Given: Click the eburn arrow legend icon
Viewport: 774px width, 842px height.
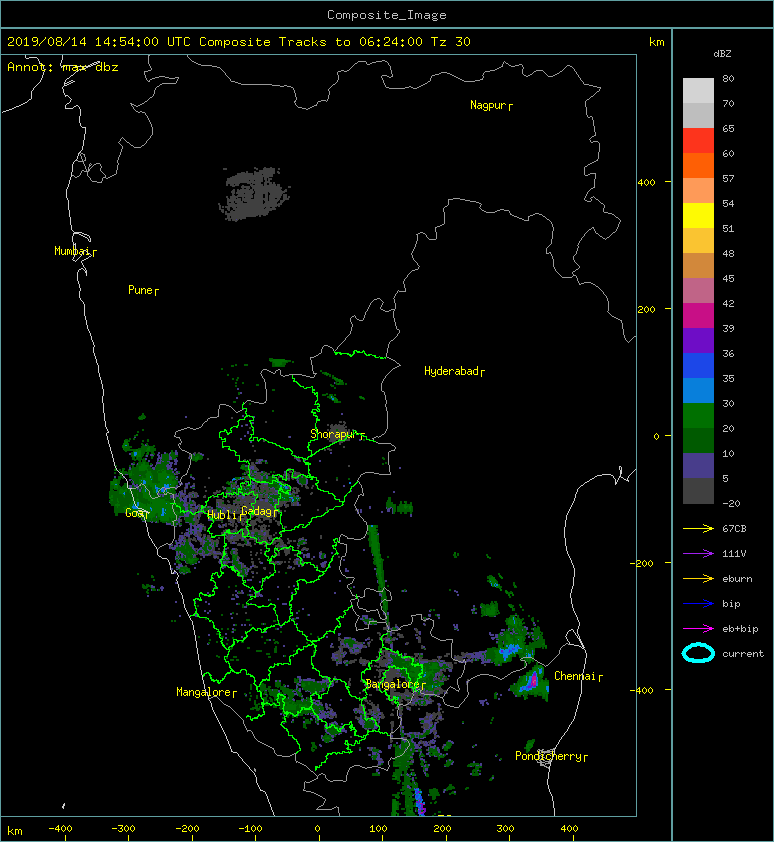Looking at the screenshot, I should pyautogui.click(x=698, y=579).
